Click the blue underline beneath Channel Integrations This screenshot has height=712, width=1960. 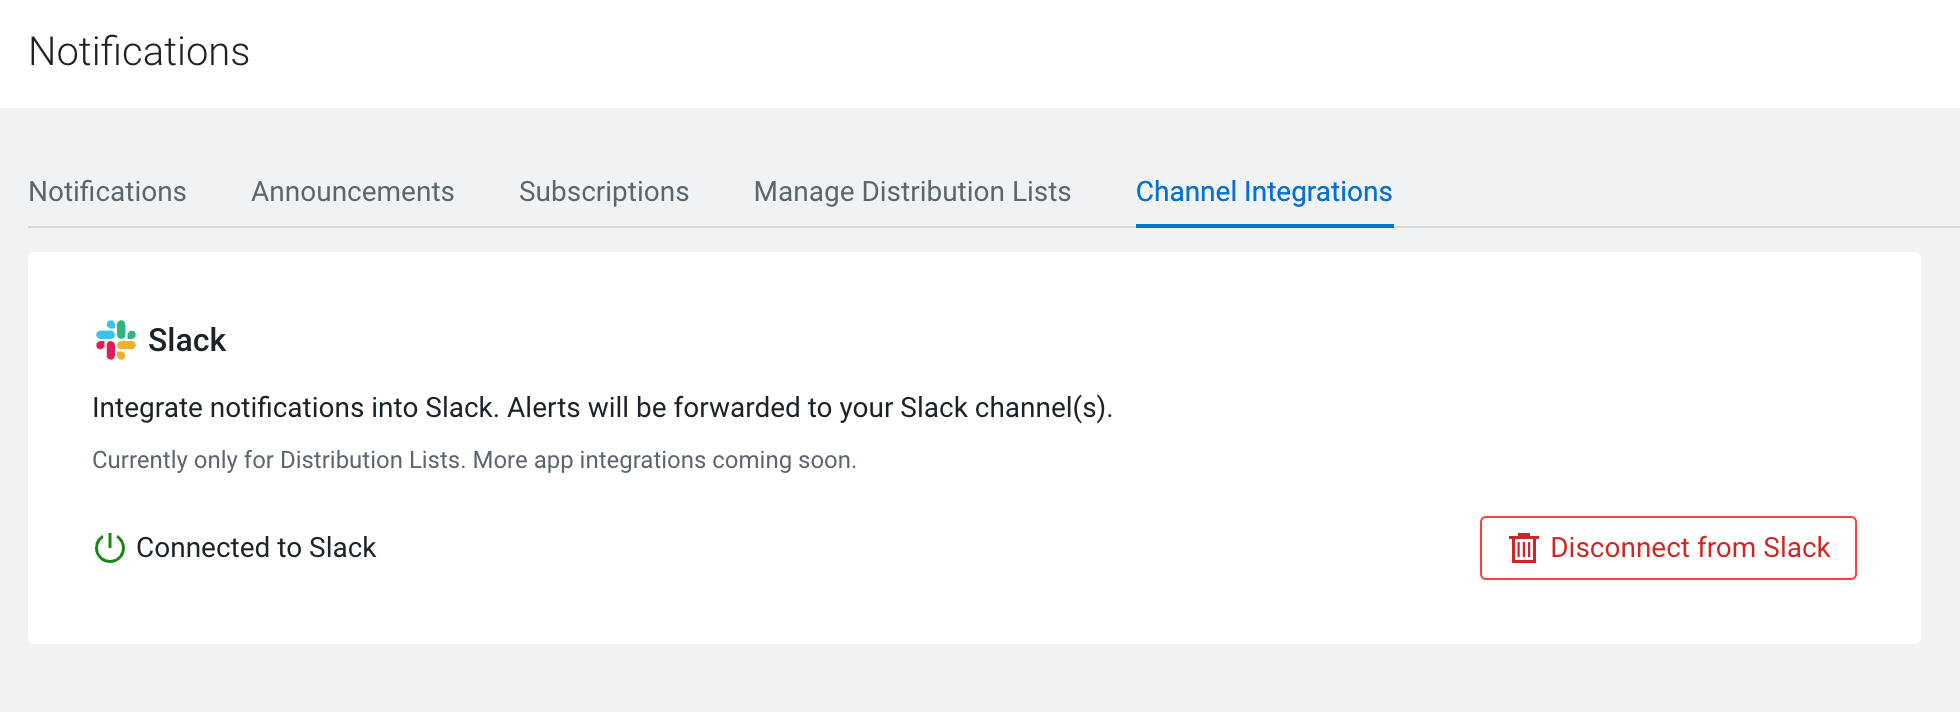pyautogui.click(x=1264, y=225)
